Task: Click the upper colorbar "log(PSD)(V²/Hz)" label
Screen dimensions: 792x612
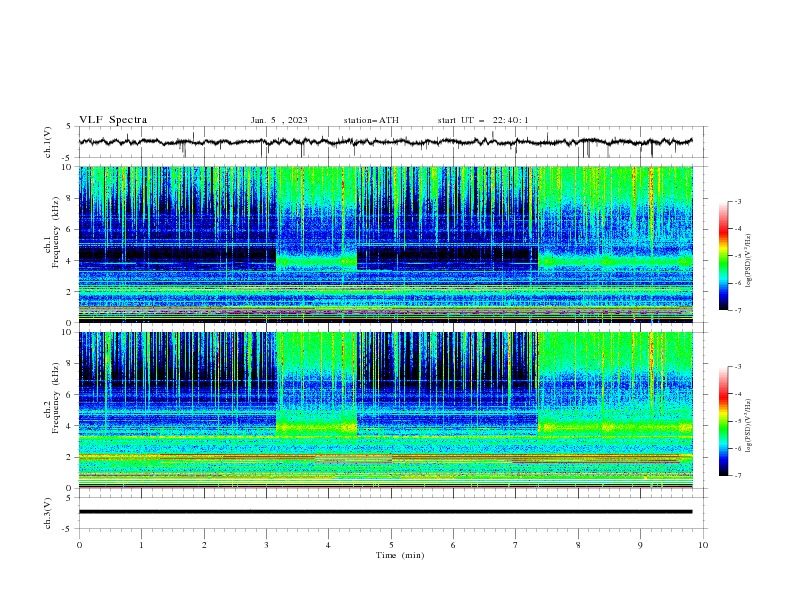Action: (748, 261)
